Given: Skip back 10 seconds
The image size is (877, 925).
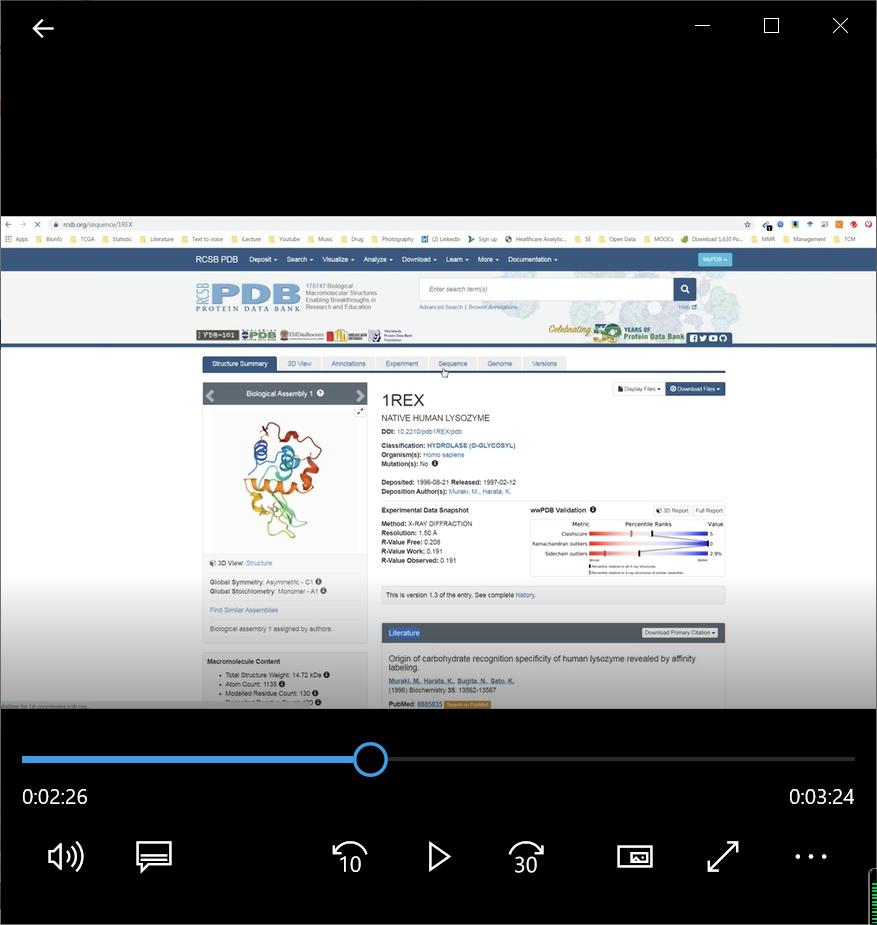Looking at the screenshot, I should point(349,857).
